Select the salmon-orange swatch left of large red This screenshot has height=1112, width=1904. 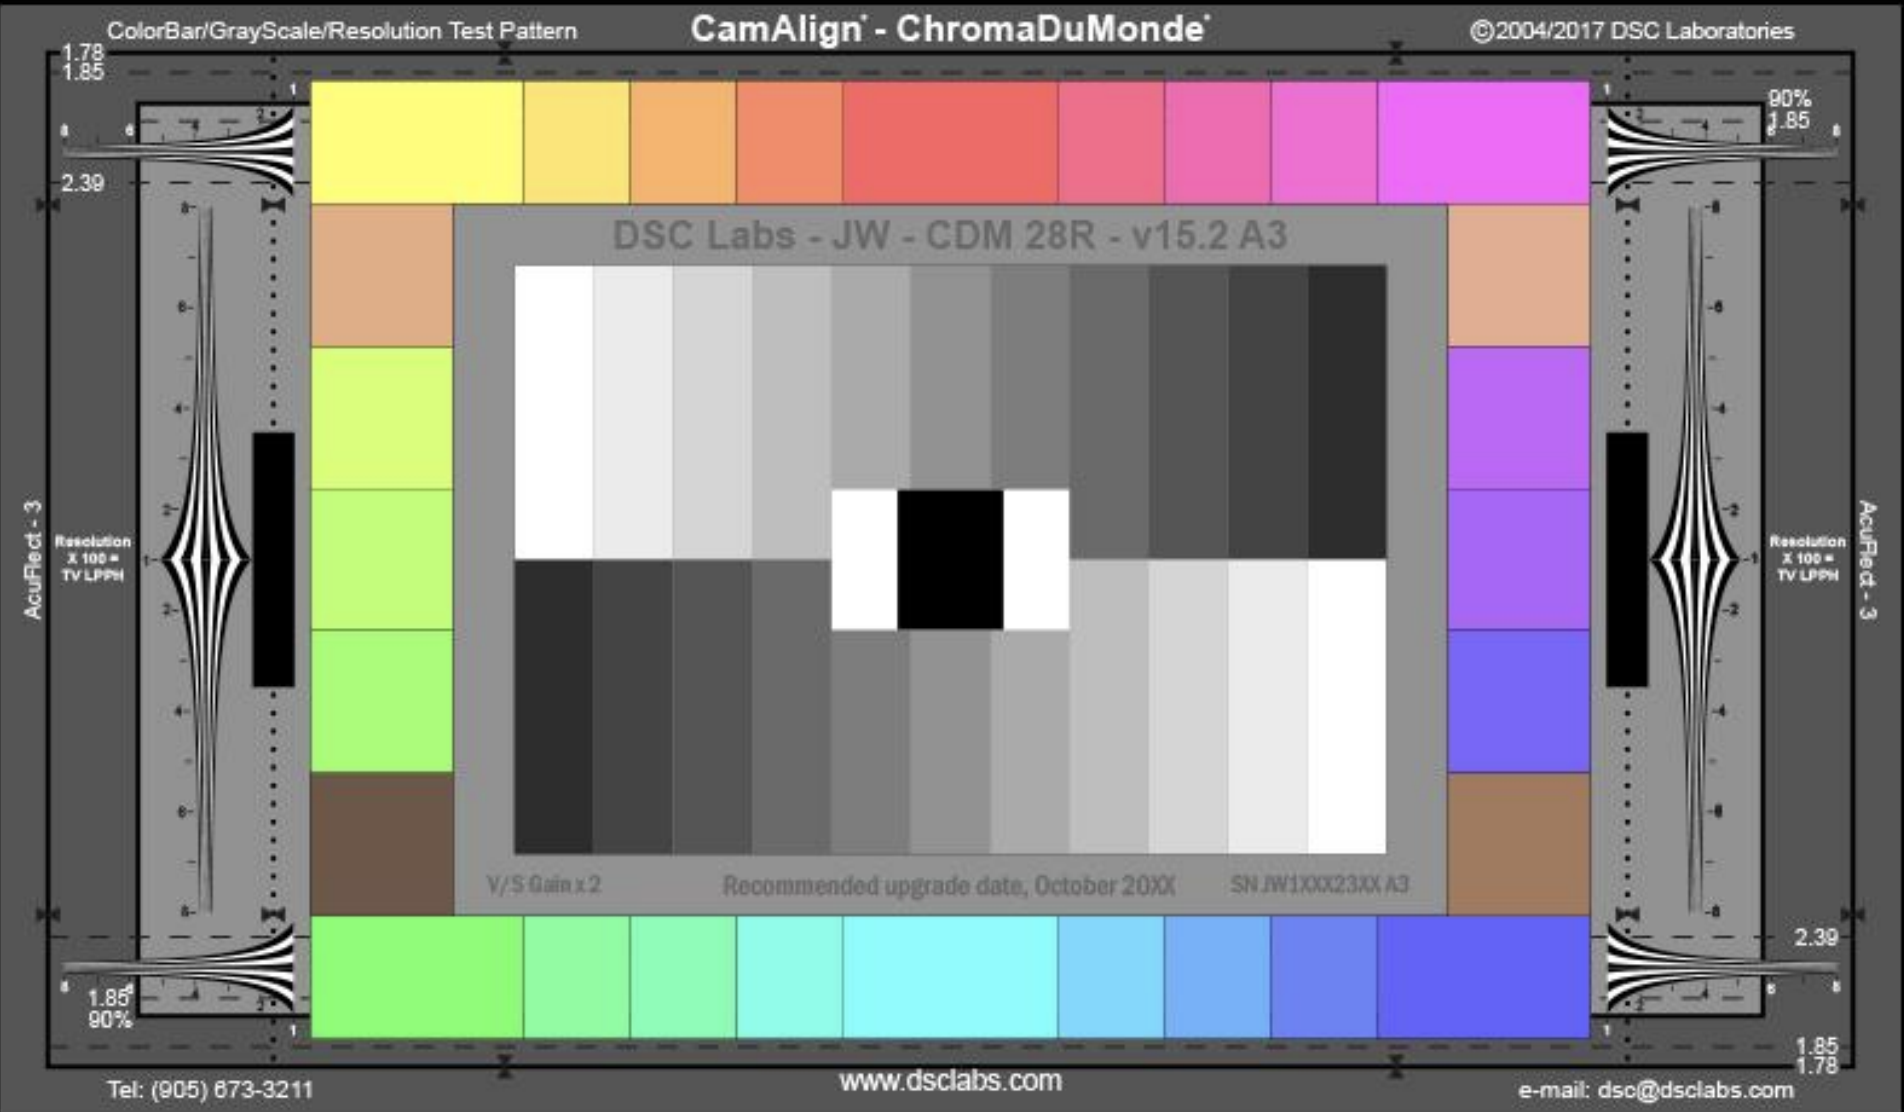point(789,143)
